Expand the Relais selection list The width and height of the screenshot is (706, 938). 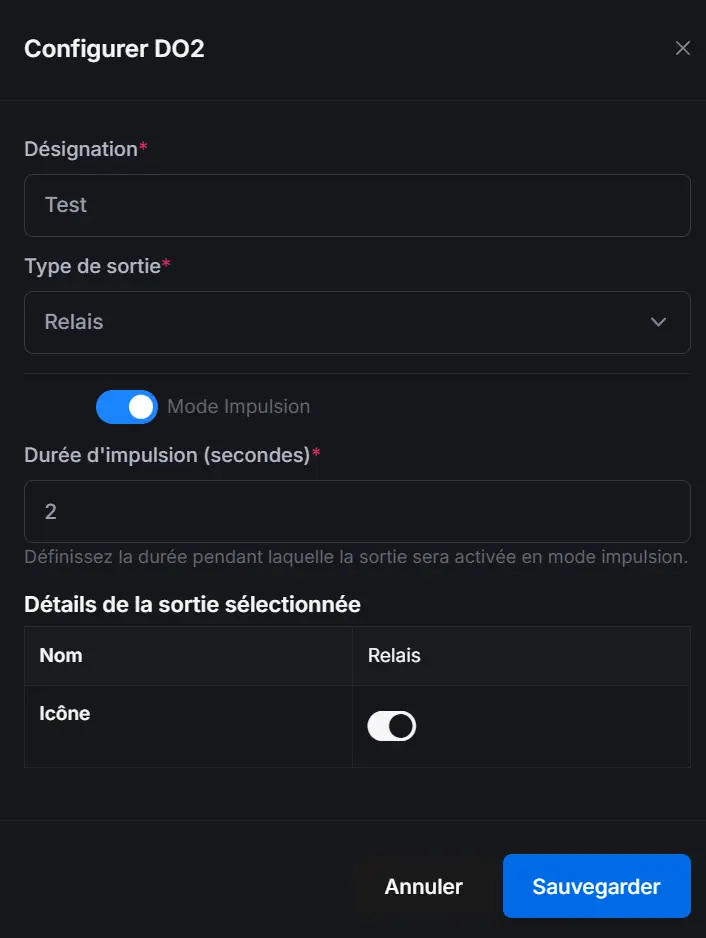[357, 322]
